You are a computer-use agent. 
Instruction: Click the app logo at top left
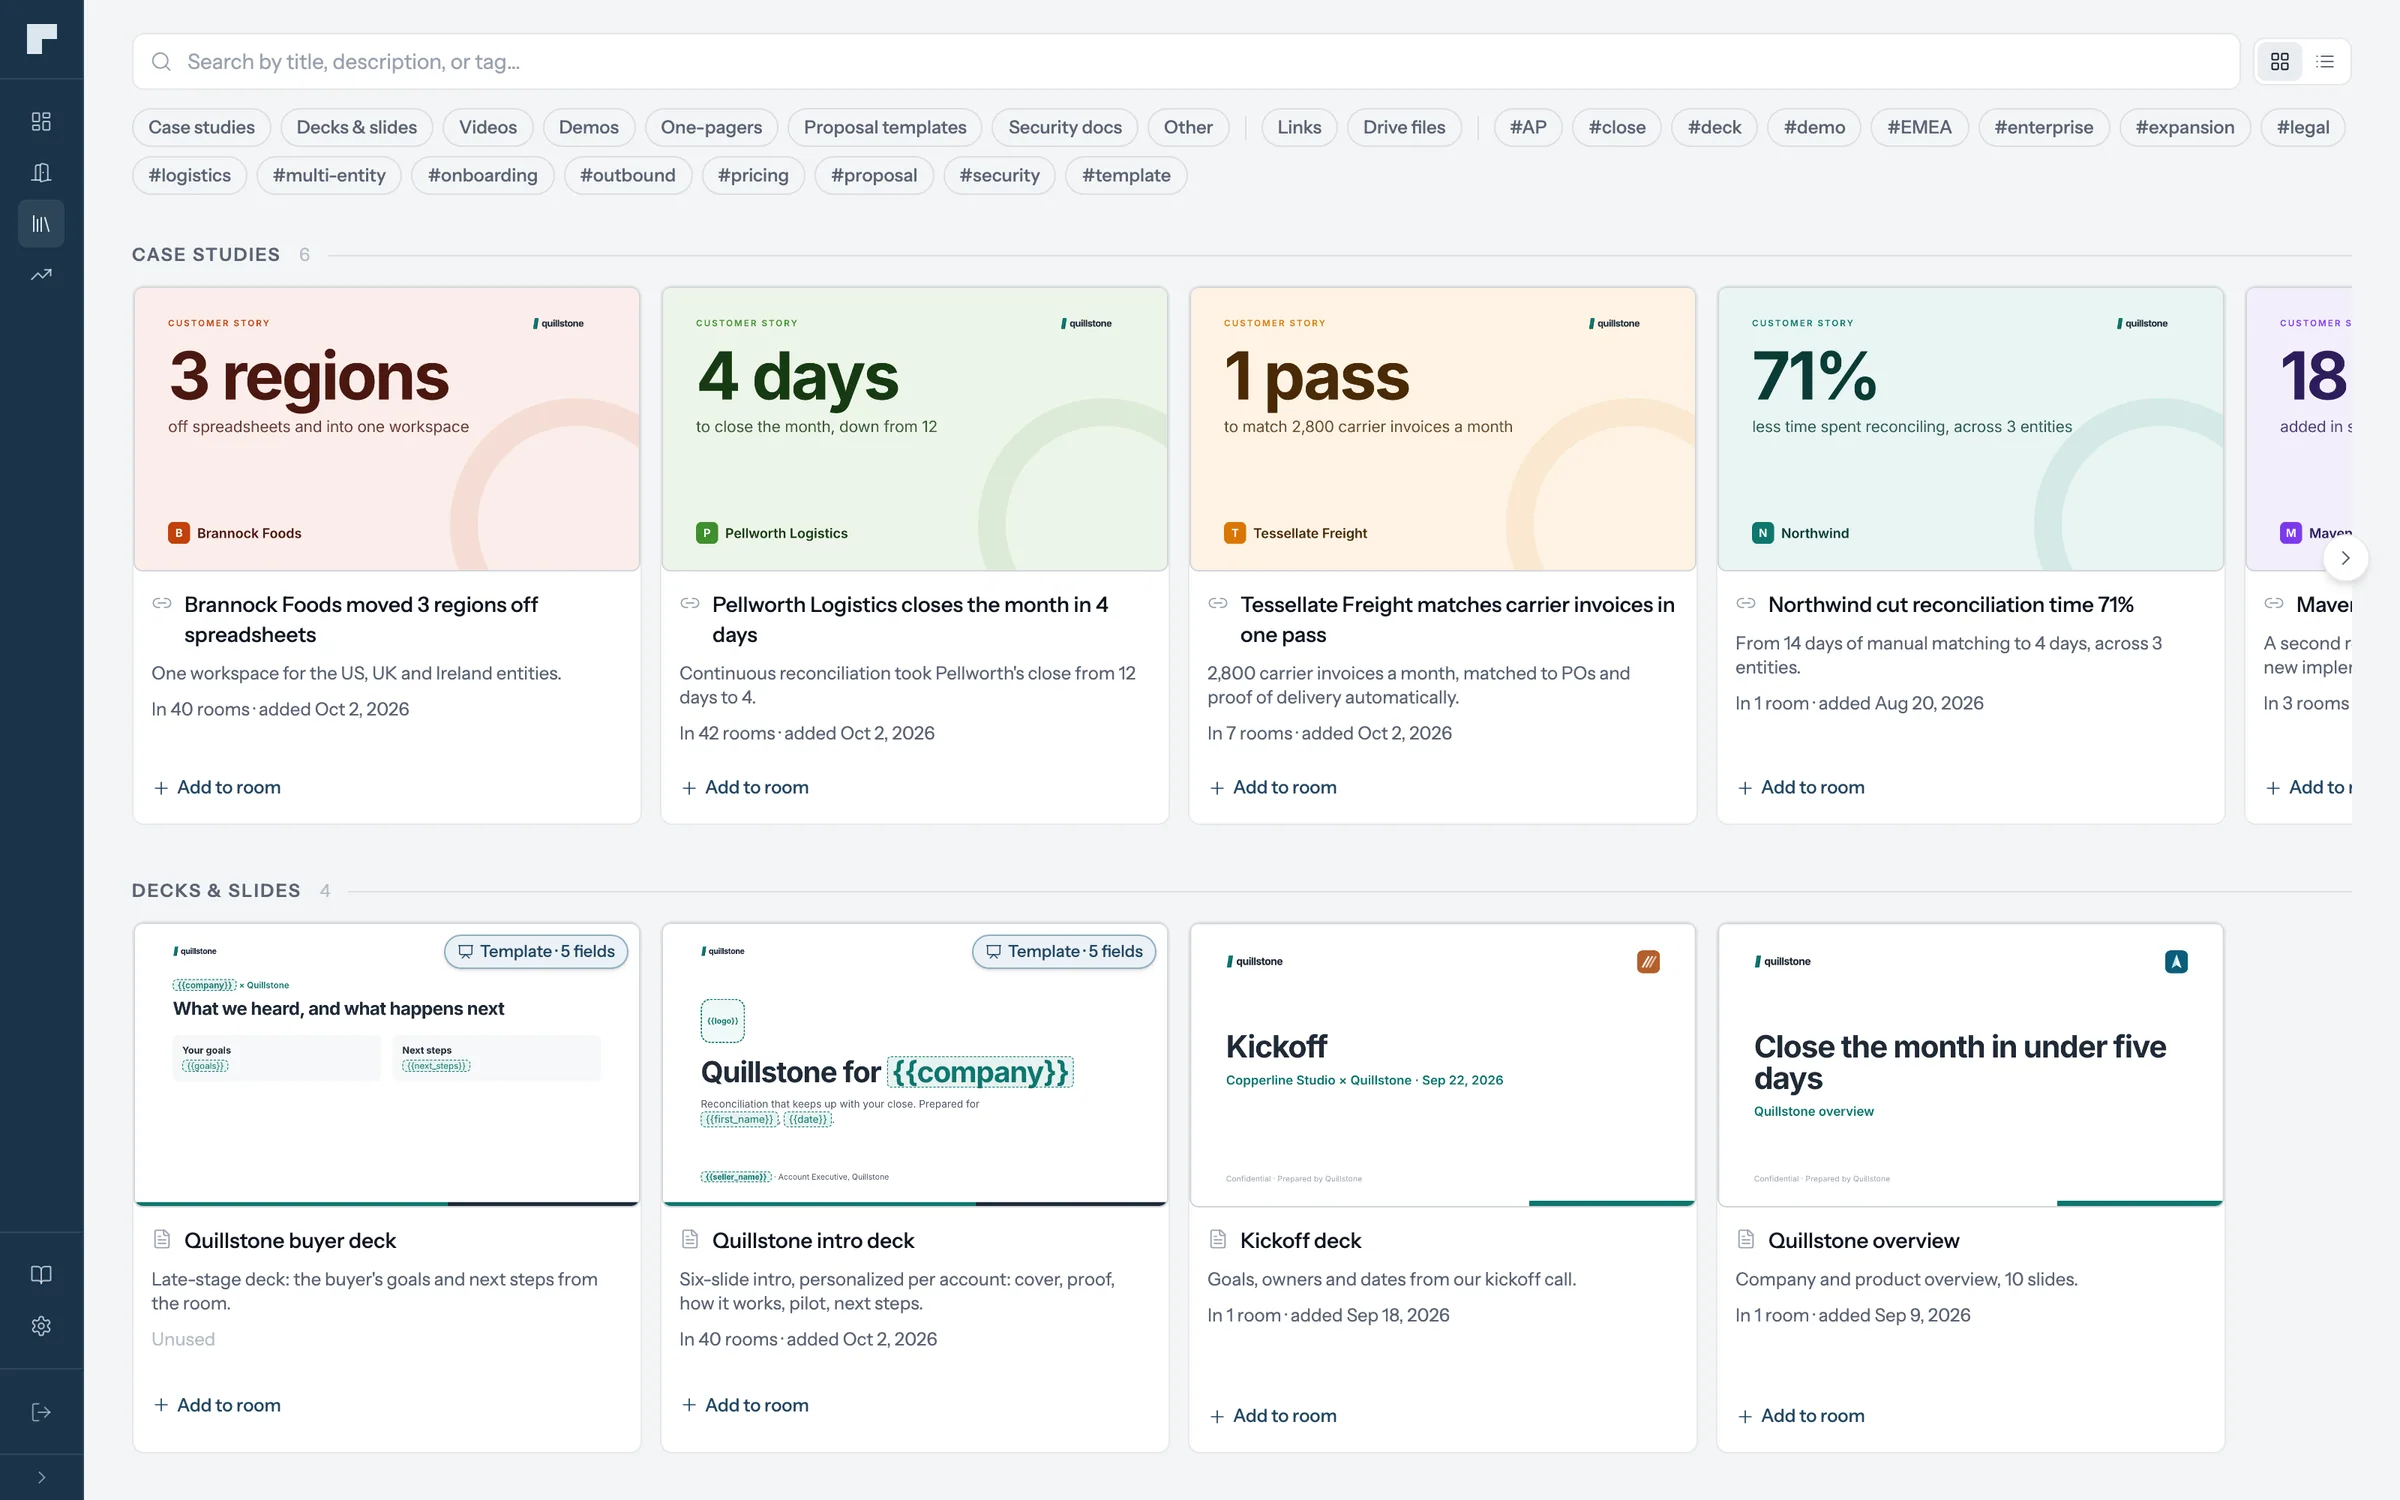tap(41, 39)
